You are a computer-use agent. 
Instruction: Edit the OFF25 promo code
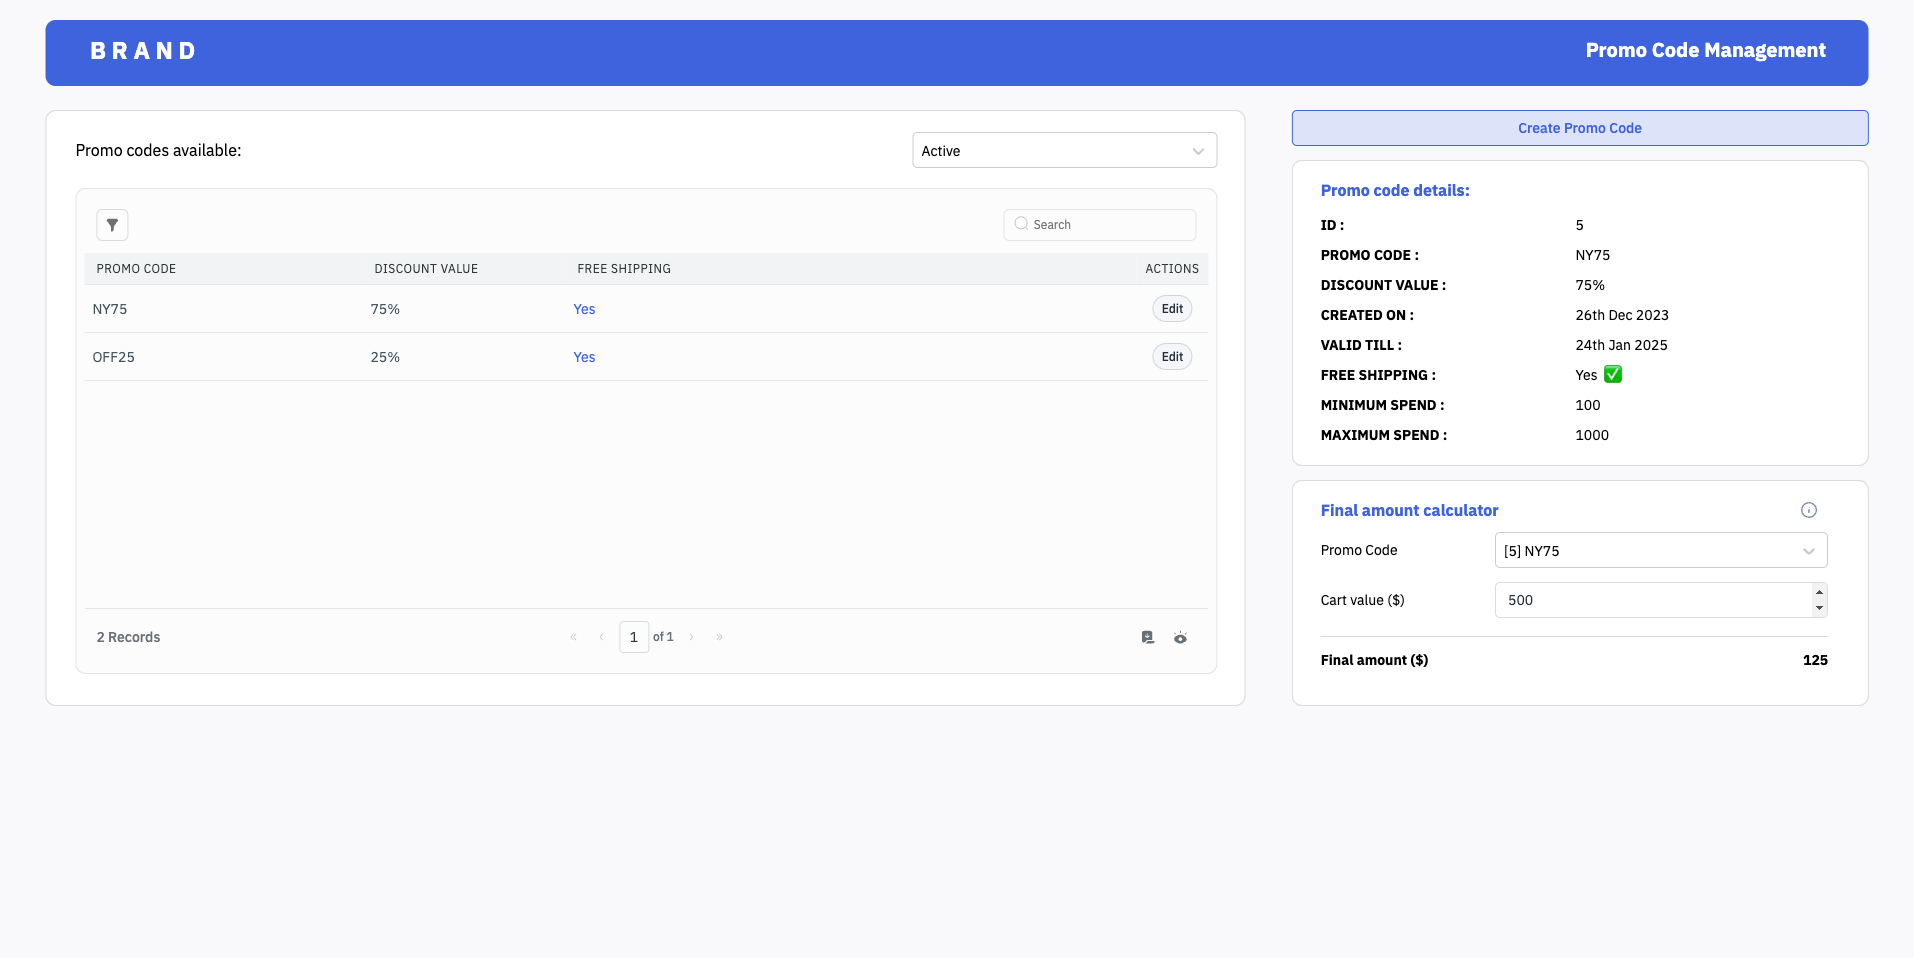point(1172,357)
